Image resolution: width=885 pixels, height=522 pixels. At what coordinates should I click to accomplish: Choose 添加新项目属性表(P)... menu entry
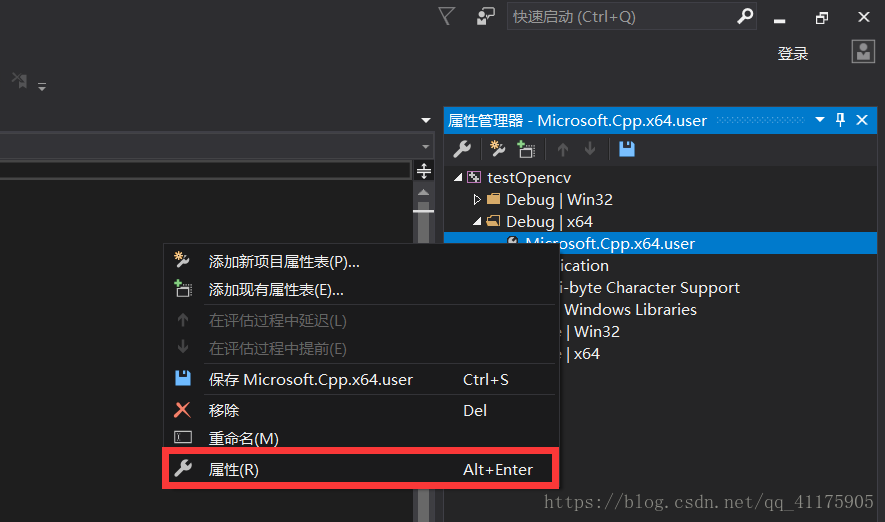click(x=361, y=262)
